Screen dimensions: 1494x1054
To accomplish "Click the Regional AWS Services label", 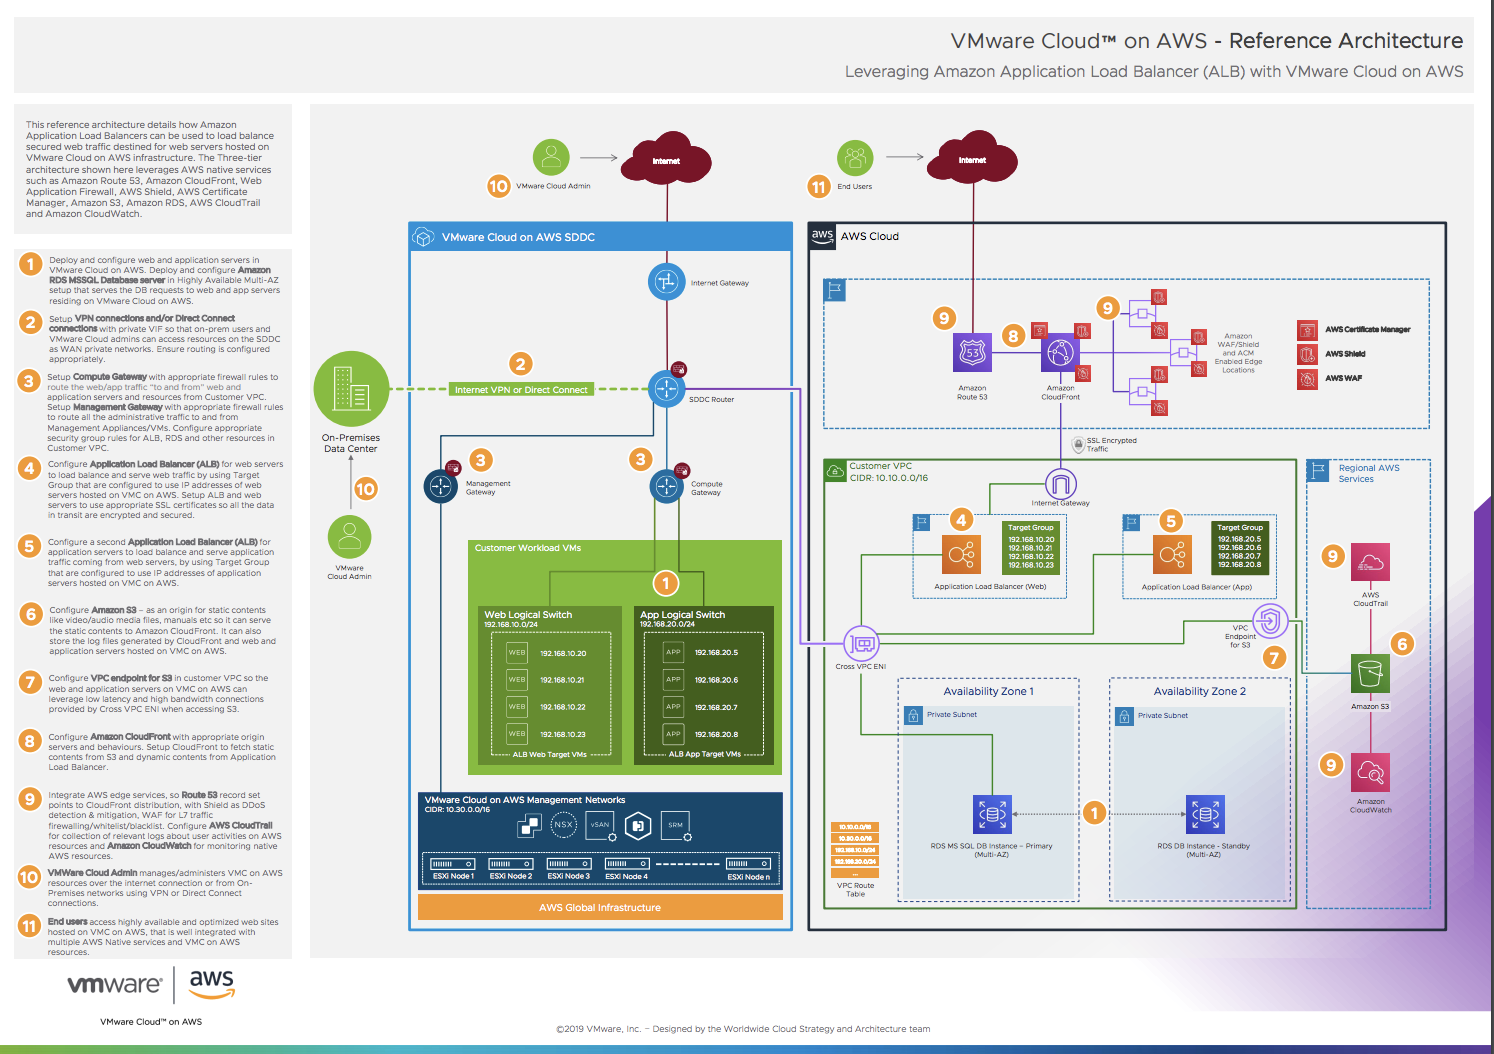I will [x=1368, y=474].
